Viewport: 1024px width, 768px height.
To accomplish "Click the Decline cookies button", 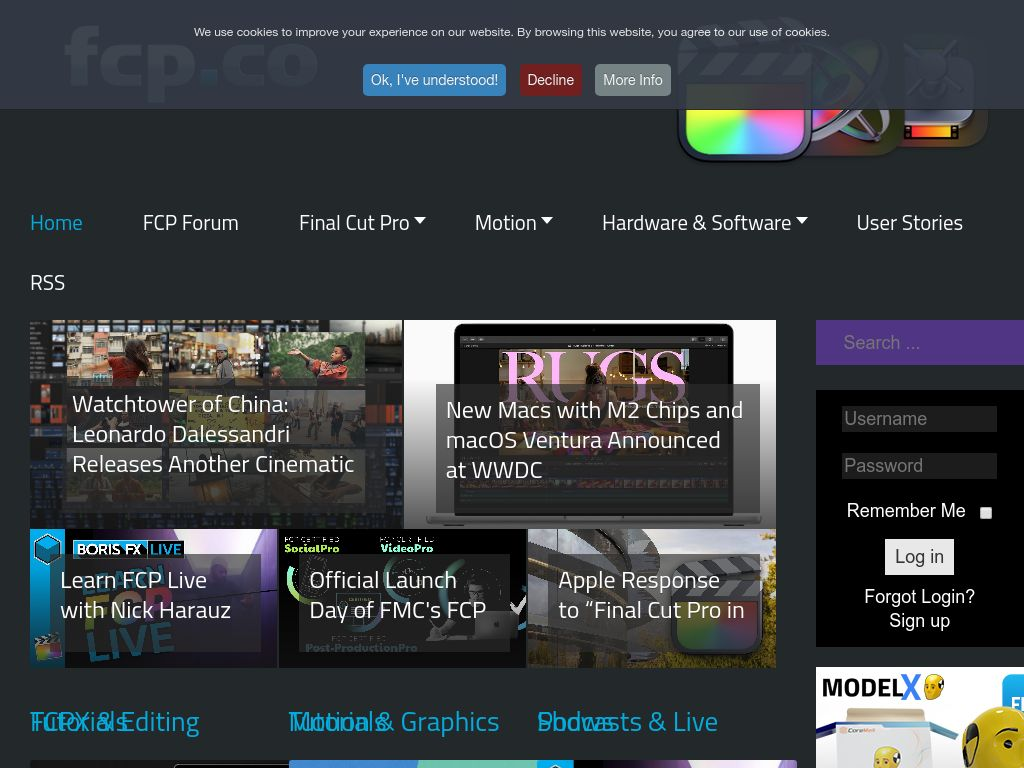I will coord(551,80).
